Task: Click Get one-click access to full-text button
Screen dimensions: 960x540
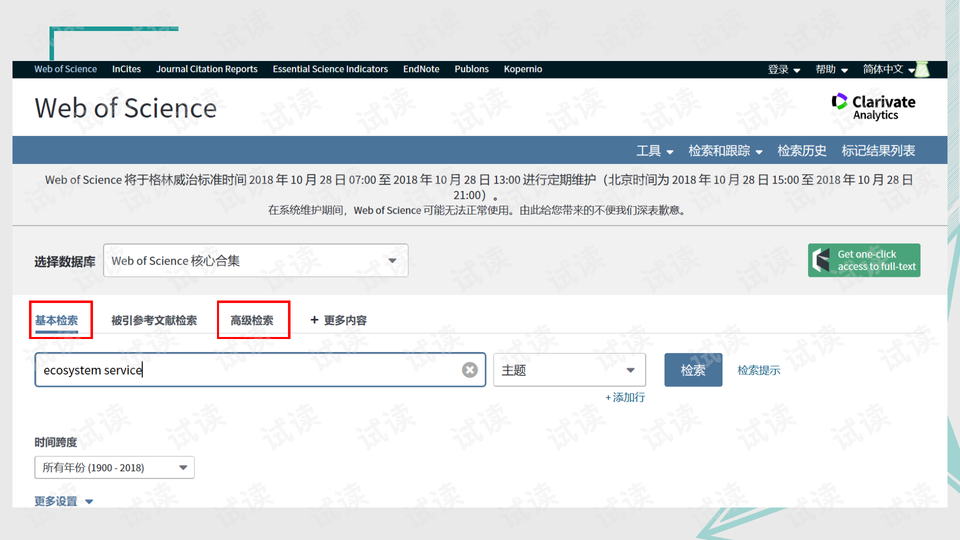Action: (x=864, y=260)
